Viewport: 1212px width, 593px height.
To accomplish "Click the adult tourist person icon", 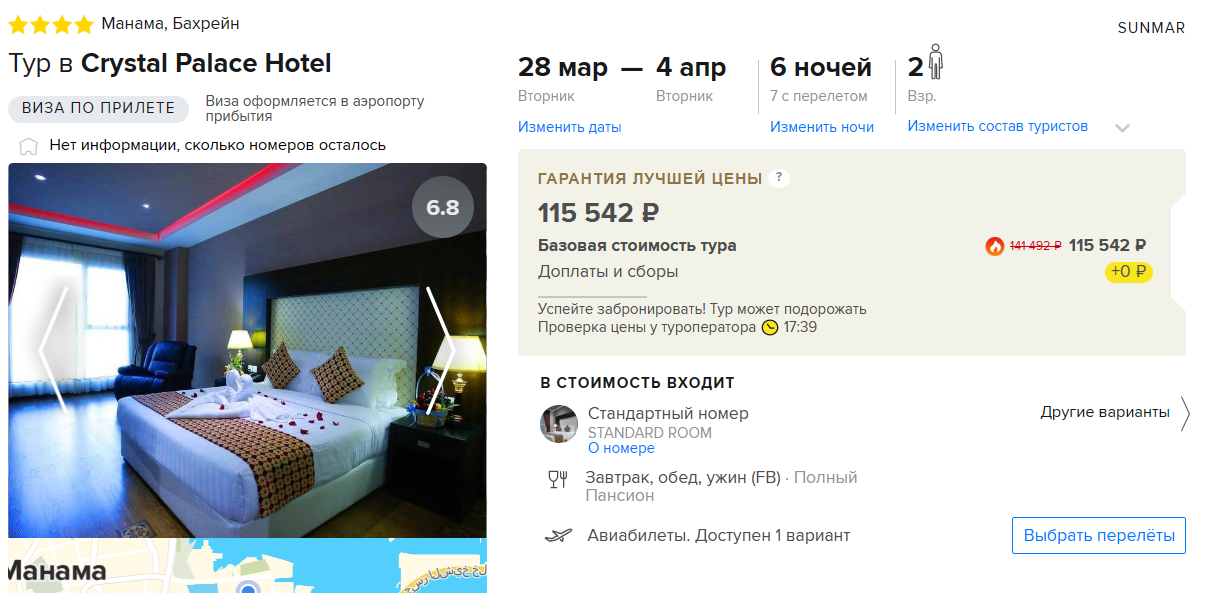I will [x=936, y=62].
